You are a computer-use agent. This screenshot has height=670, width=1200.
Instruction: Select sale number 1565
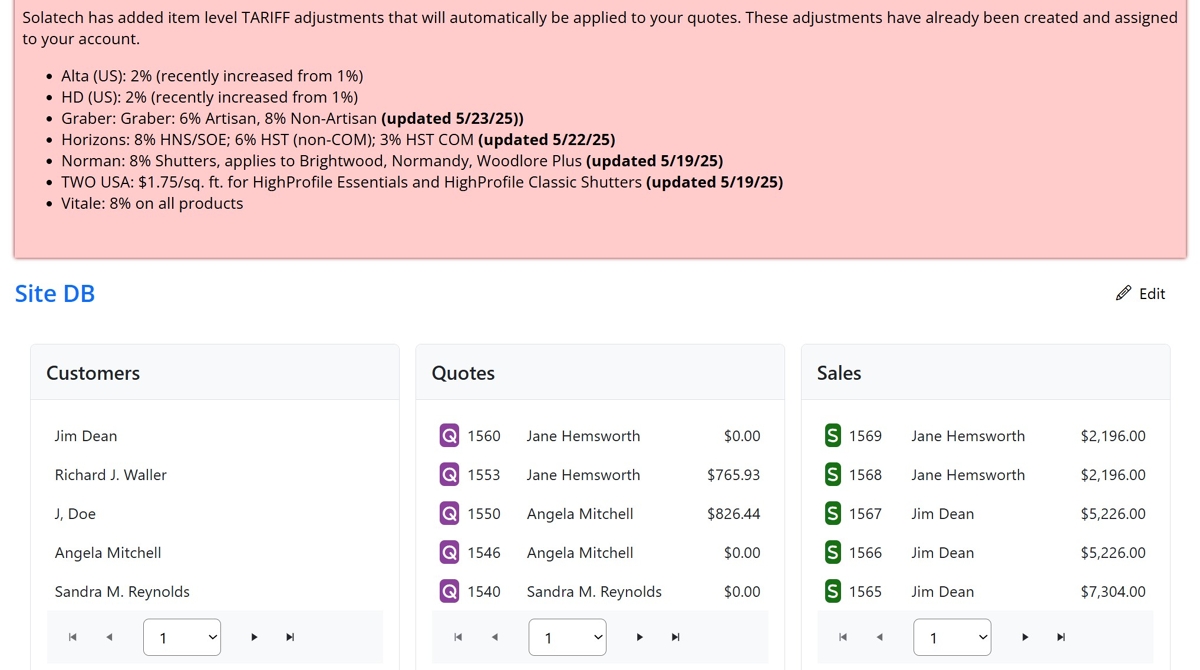(x=865, y=592)
